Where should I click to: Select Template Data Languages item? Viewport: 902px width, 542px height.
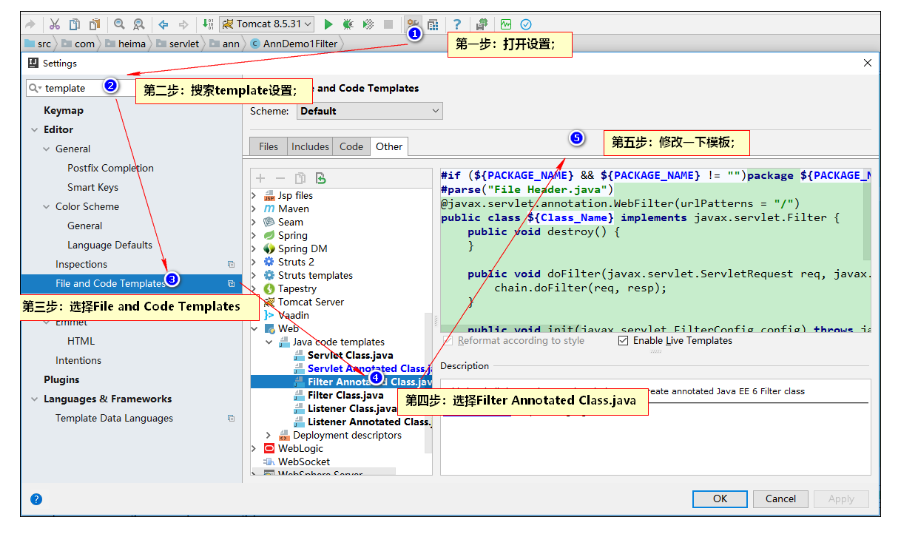114,418
